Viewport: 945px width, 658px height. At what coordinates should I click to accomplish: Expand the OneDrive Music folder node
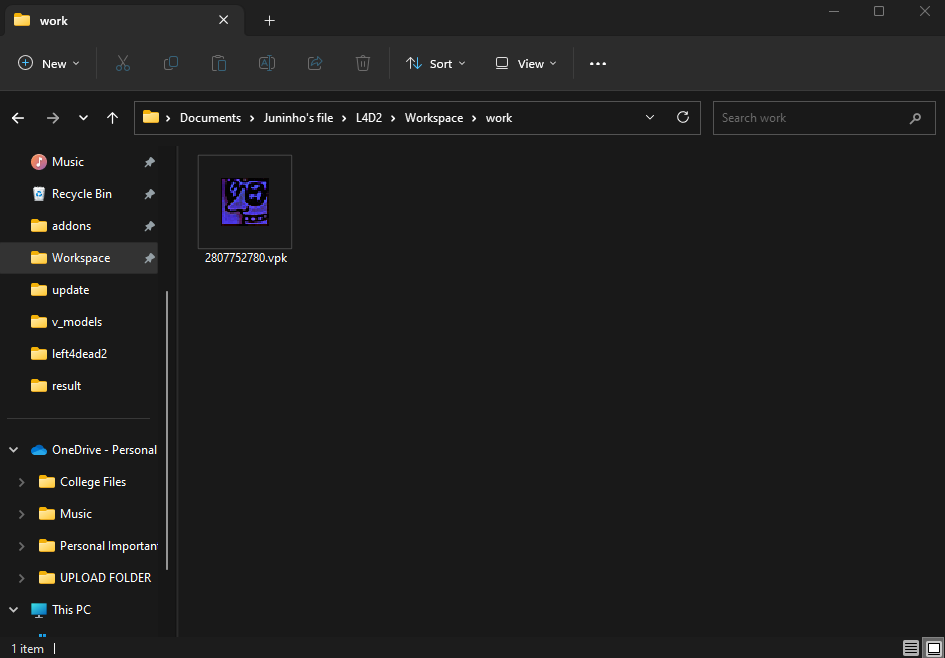pyautogui.click(x=22, y=514)
